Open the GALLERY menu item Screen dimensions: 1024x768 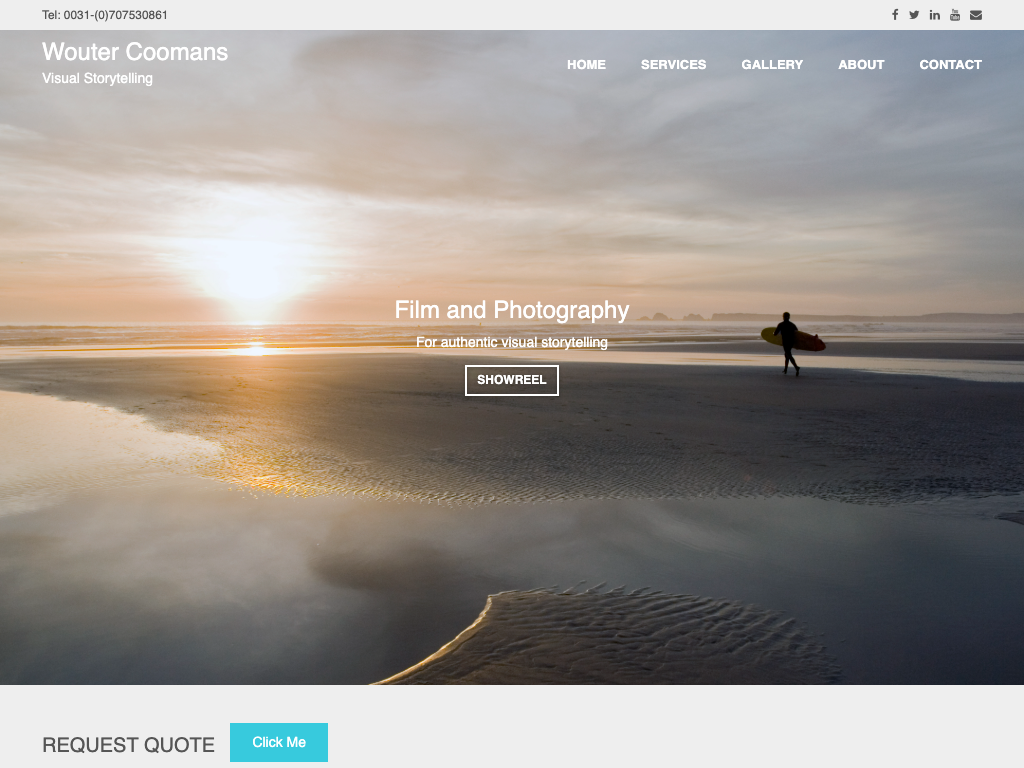point(772,65)
